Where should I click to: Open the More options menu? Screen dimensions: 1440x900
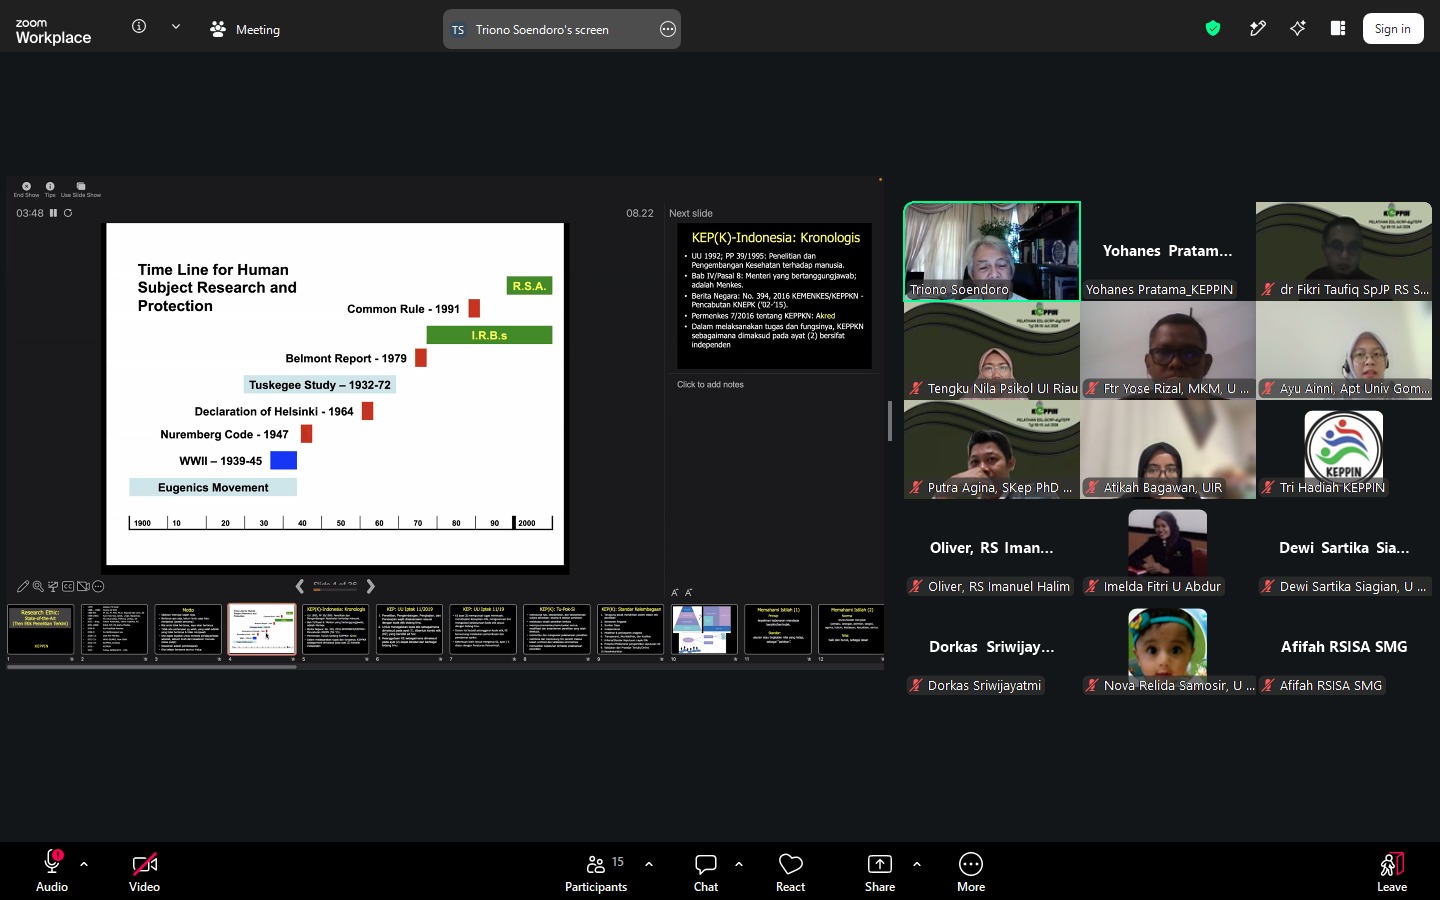point(971,871)
